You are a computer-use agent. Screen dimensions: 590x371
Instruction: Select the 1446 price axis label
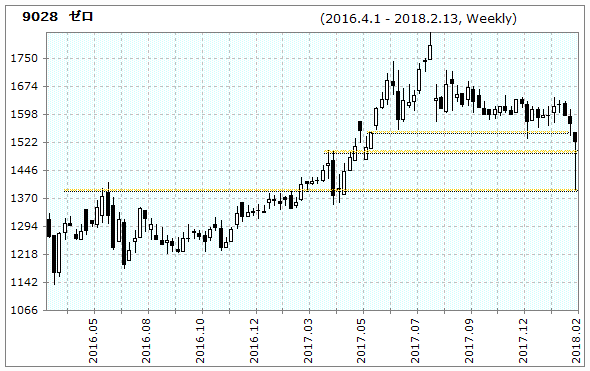pos(24,170)
